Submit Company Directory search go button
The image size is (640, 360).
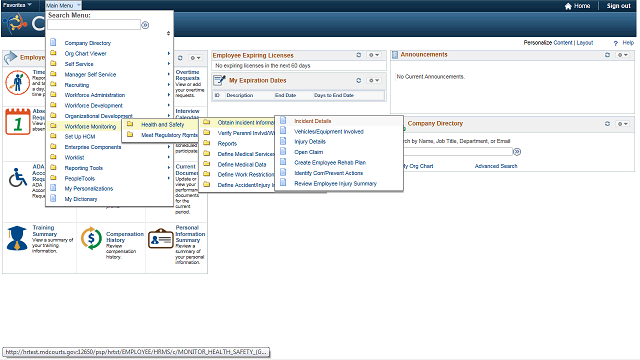click(517, 152)
